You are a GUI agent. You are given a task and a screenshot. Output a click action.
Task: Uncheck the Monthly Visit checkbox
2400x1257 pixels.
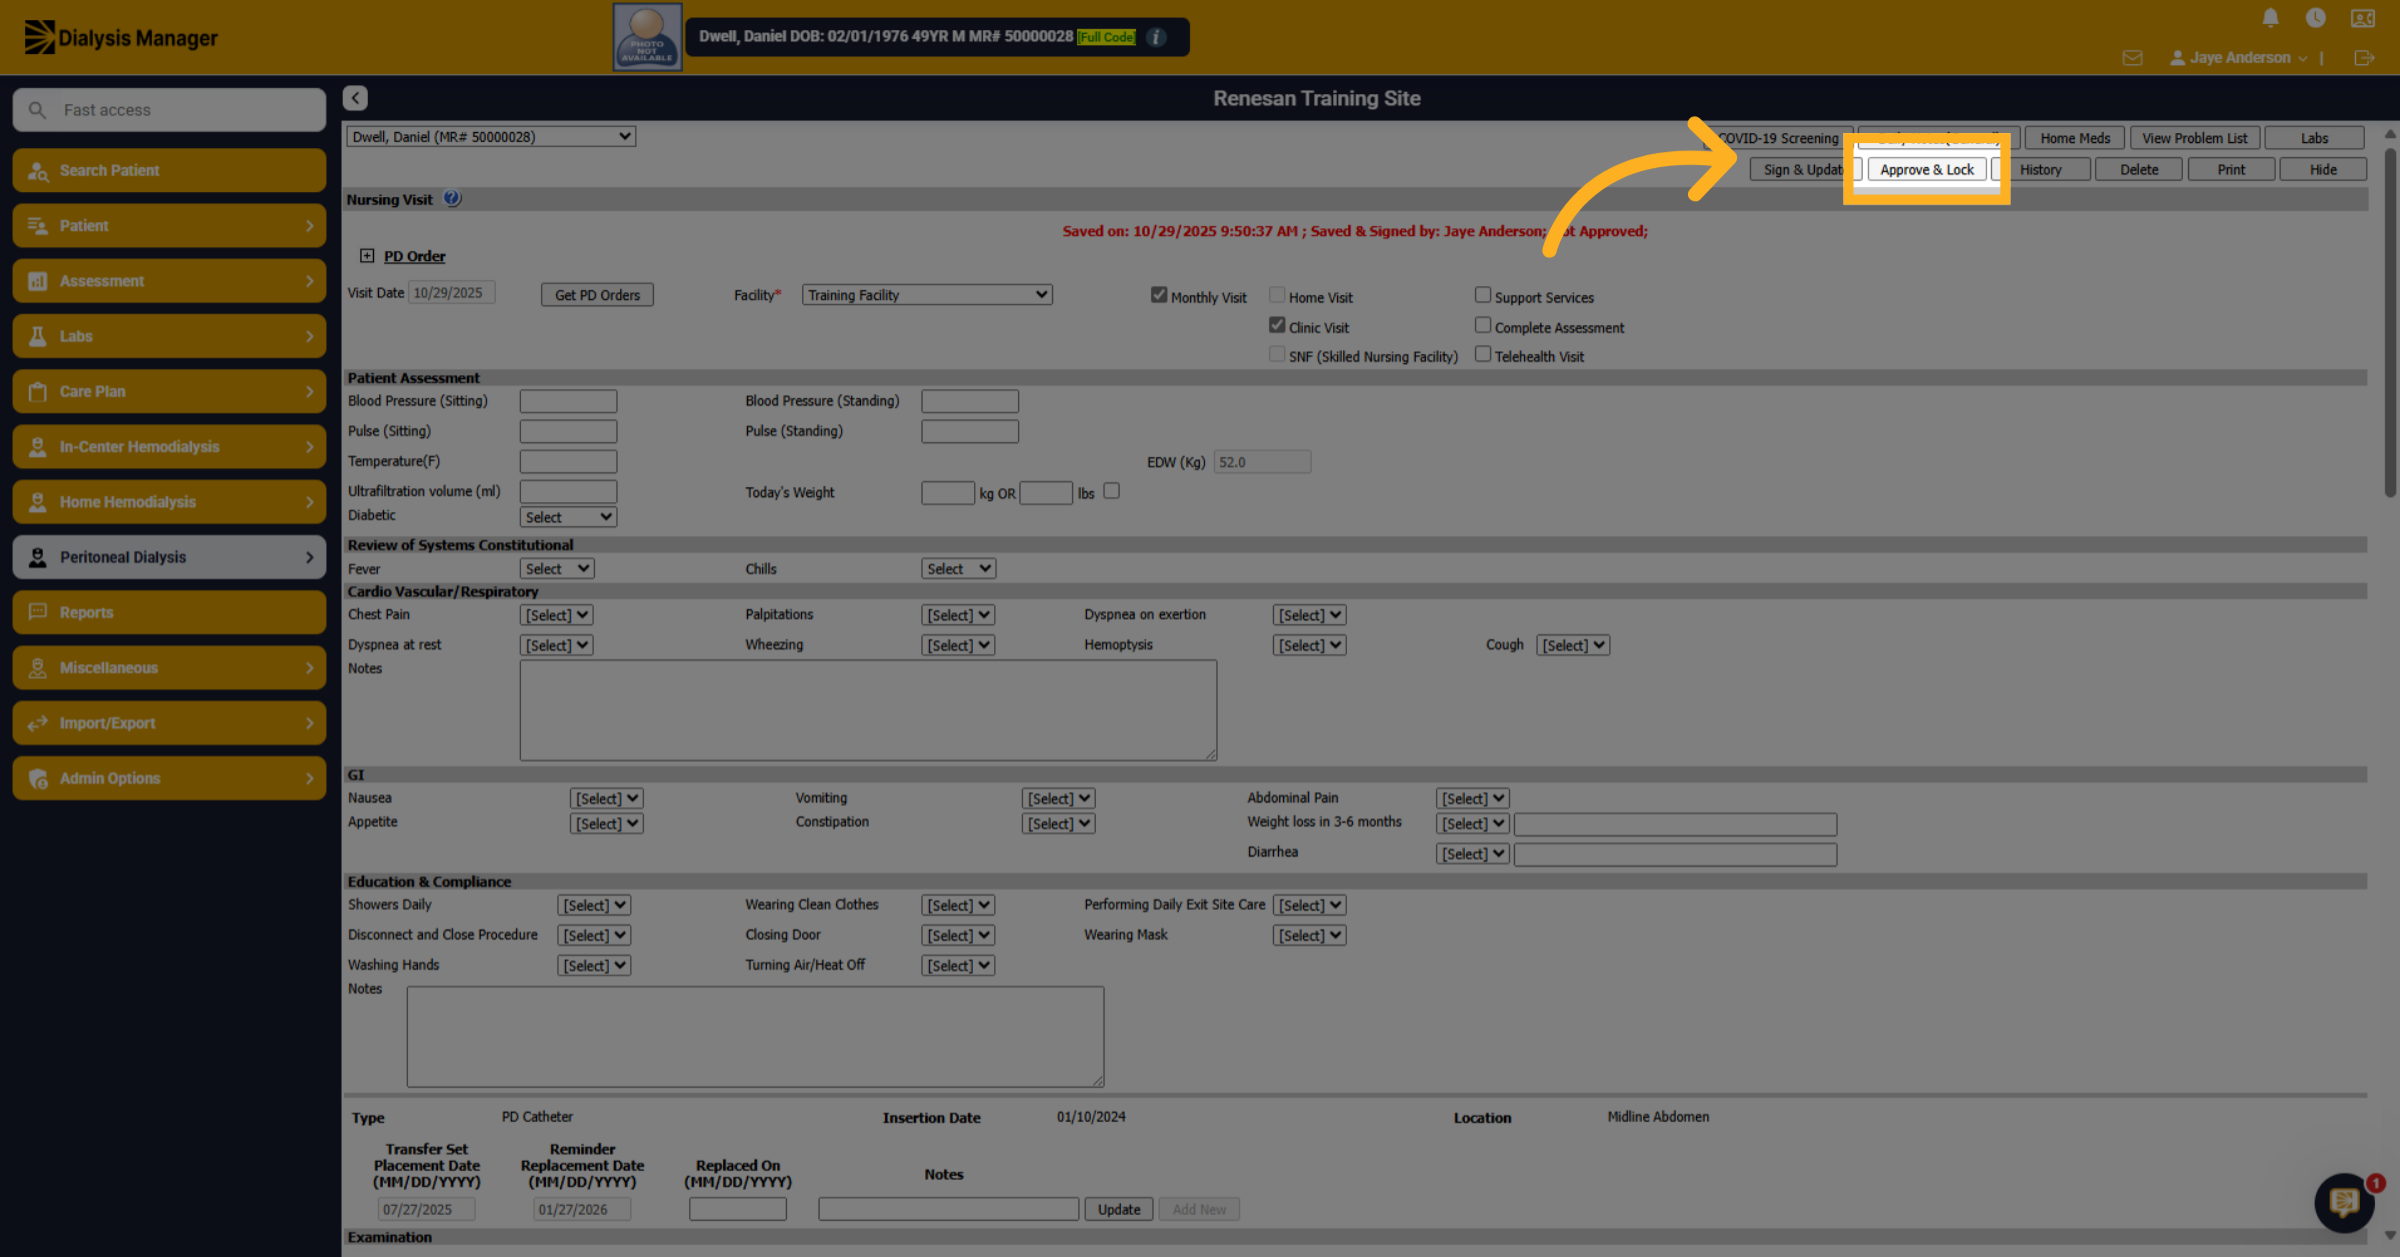pos(1158,295)
